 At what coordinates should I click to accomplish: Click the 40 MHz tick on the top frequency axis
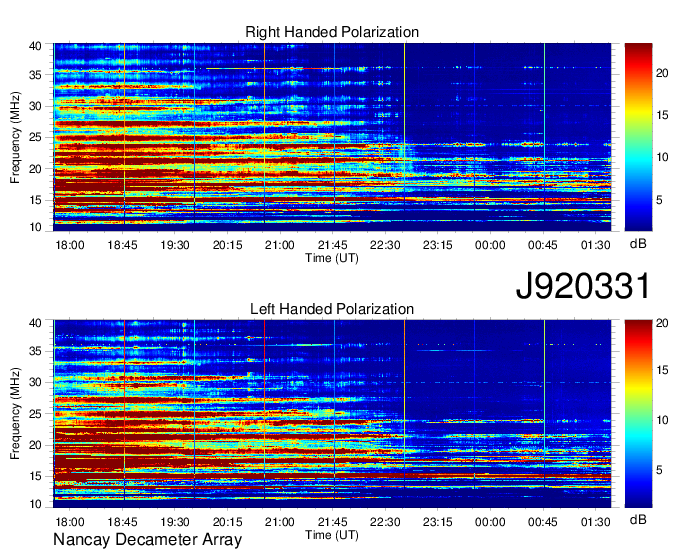click(36, 46)
